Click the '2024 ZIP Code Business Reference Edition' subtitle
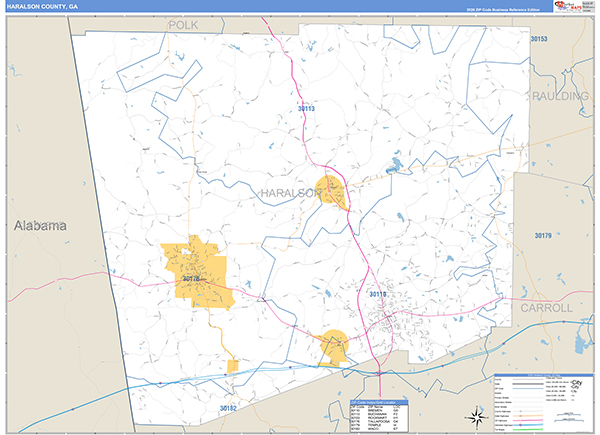The width and height of the screenshot is (600, 435). pos(503,10)
